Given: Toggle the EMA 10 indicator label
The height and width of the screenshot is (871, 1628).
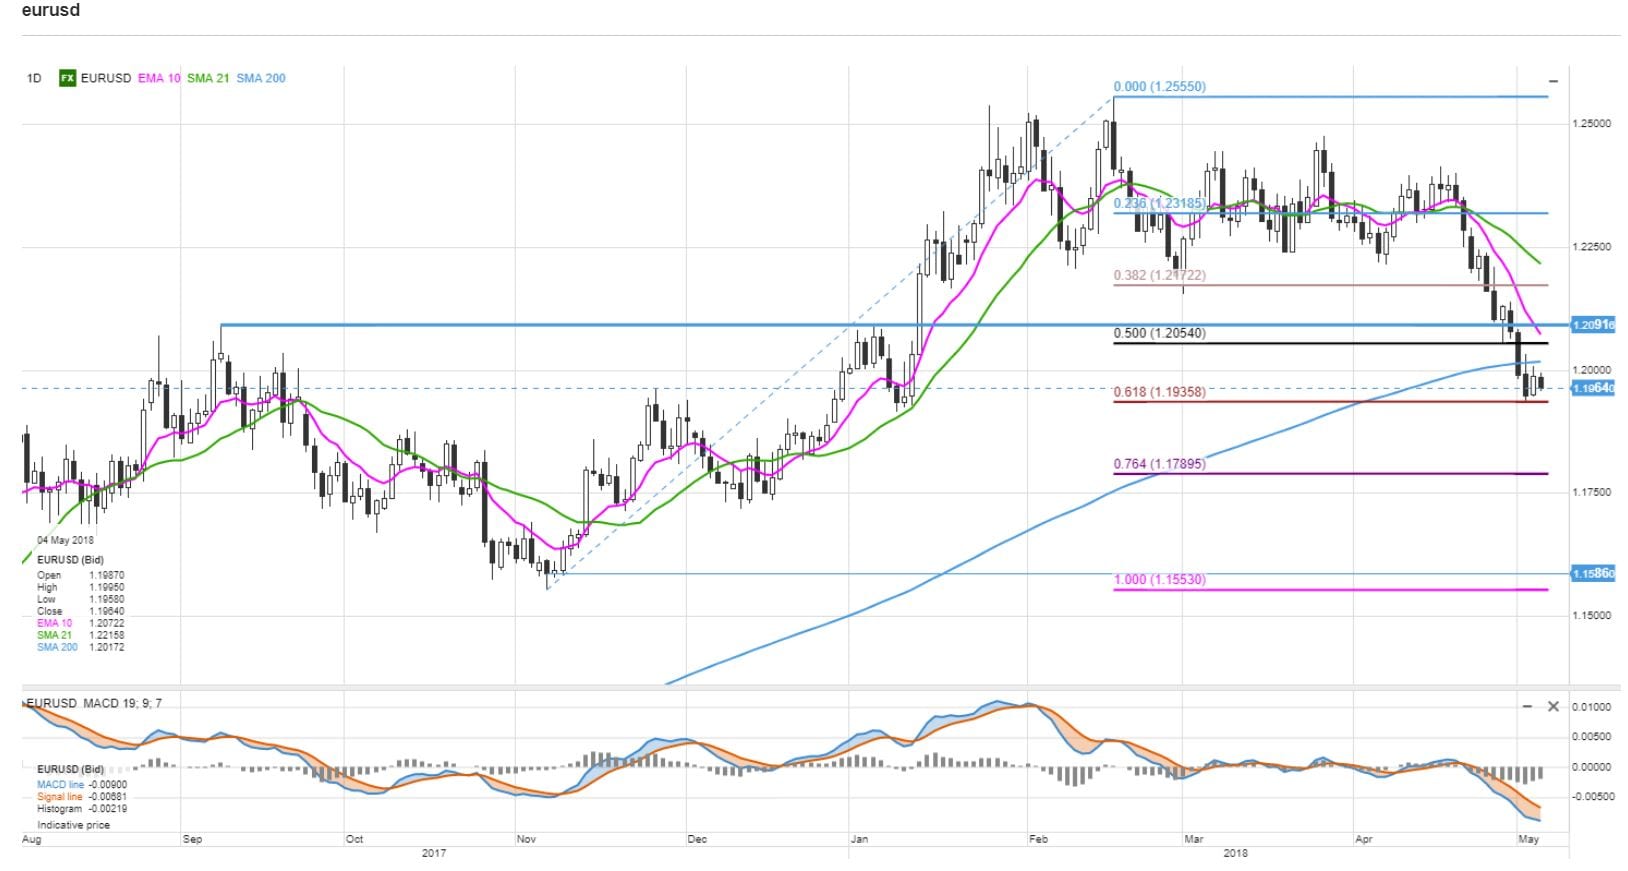Looking at the screenshot, I should point(159,78).
